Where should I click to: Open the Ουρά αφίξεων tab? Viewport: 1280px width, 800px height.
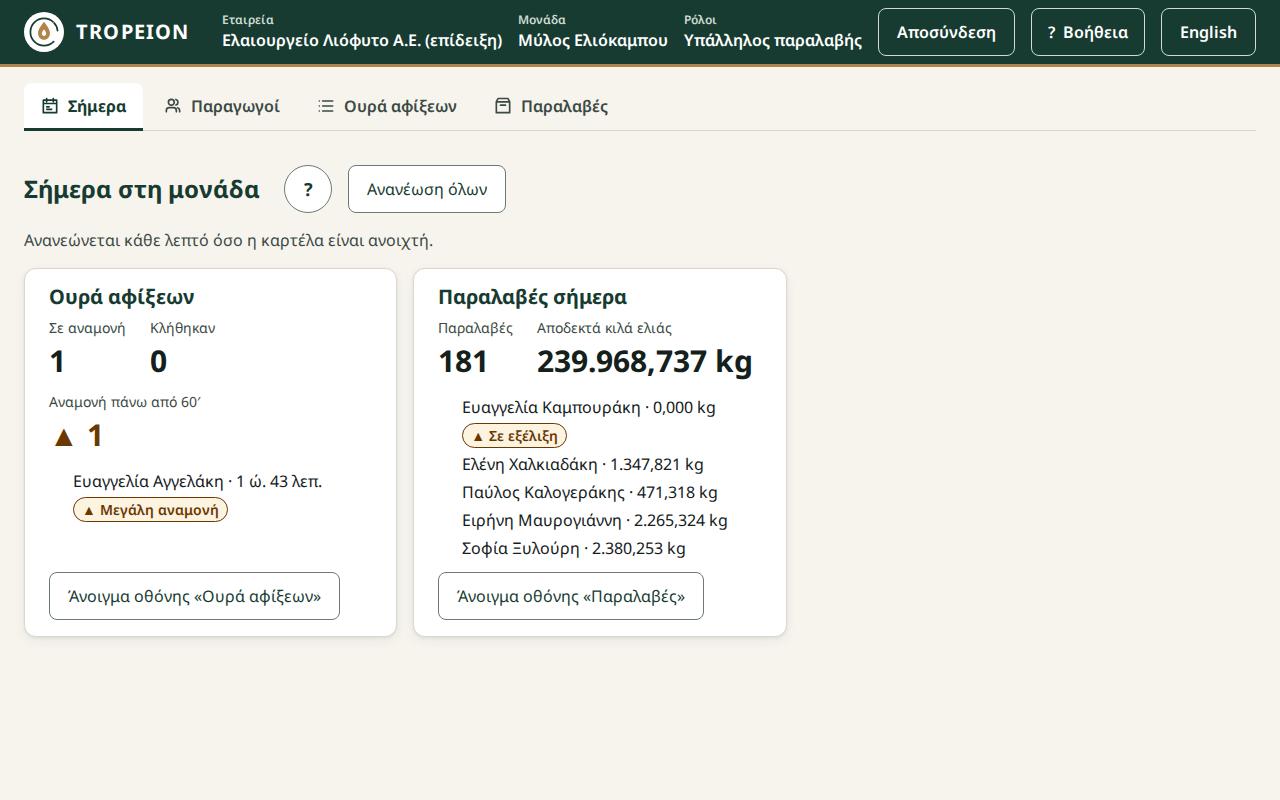pos(387,106)
